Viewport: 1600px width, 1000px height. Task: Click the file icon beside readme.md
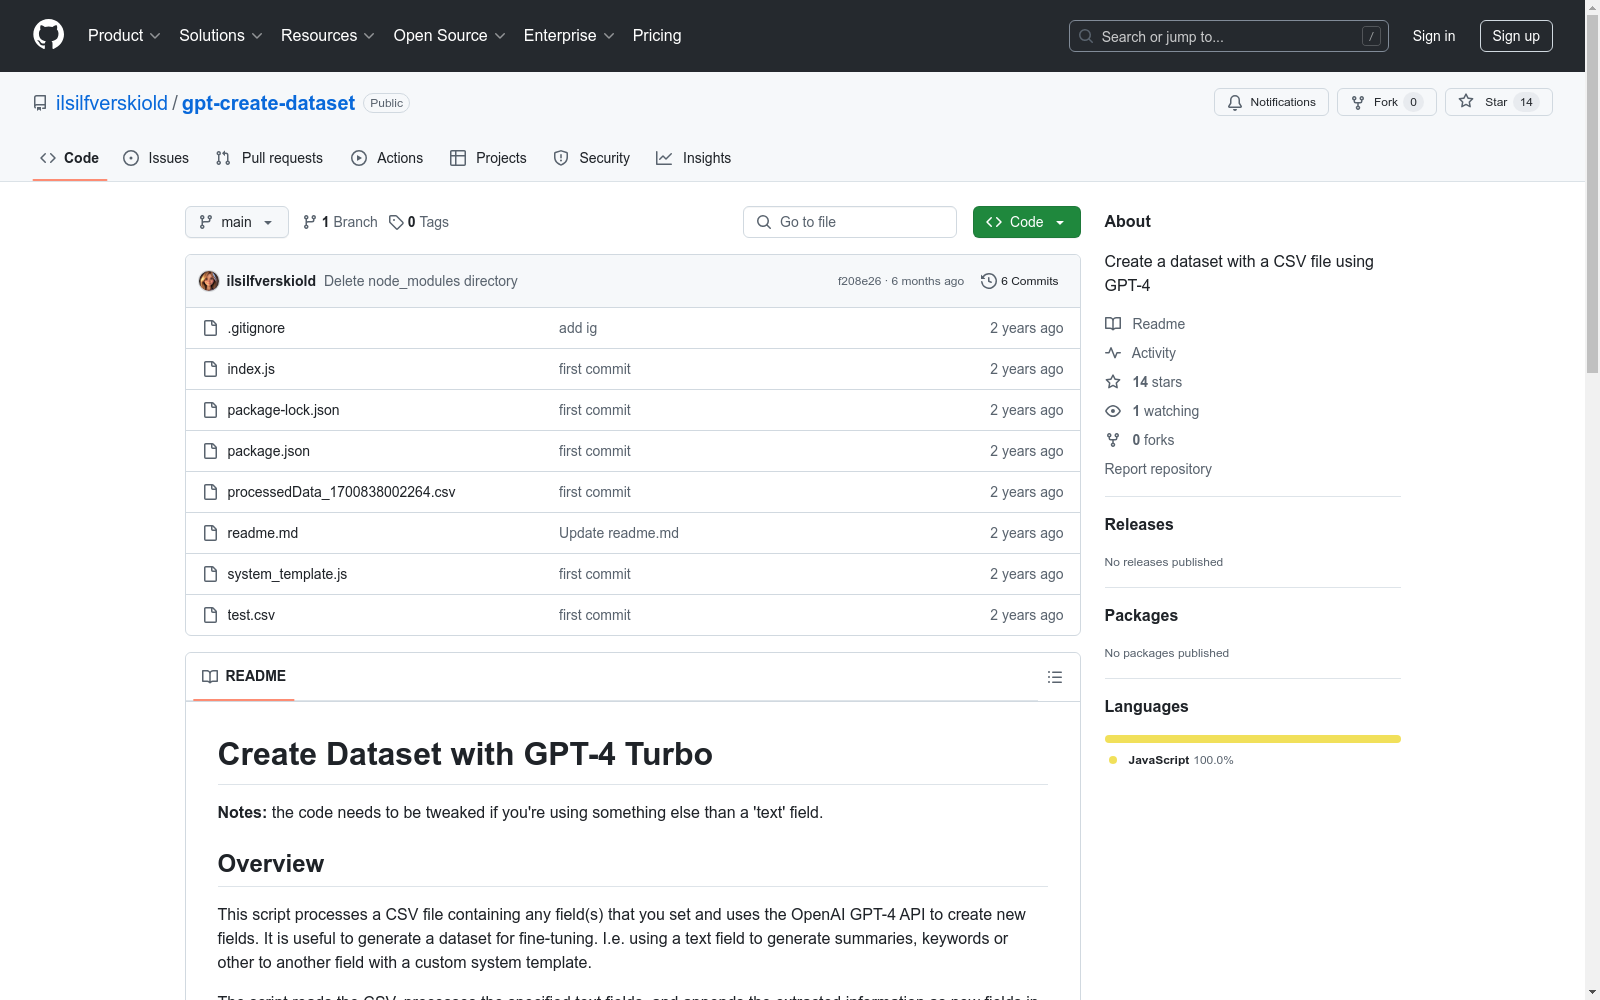210,533
